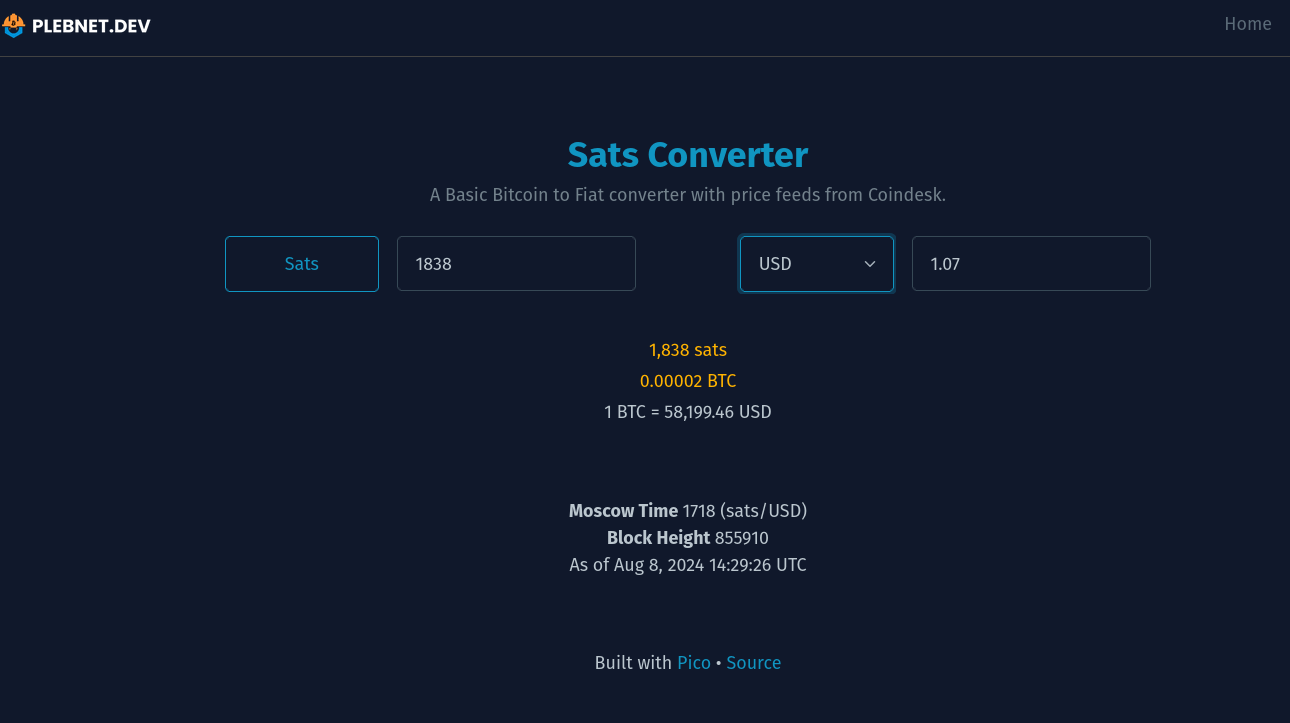Open the USD currency dropdown

coord(817,264)
